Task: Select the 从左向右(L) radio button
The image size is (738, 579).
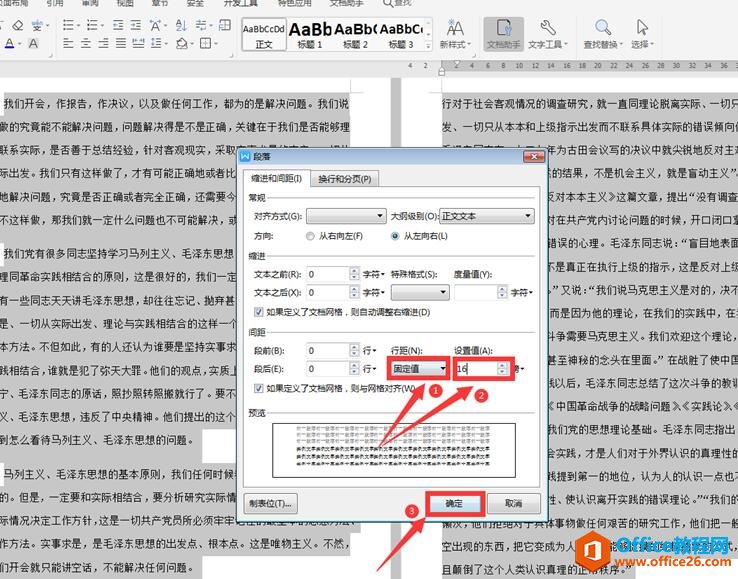Action: 395,236
